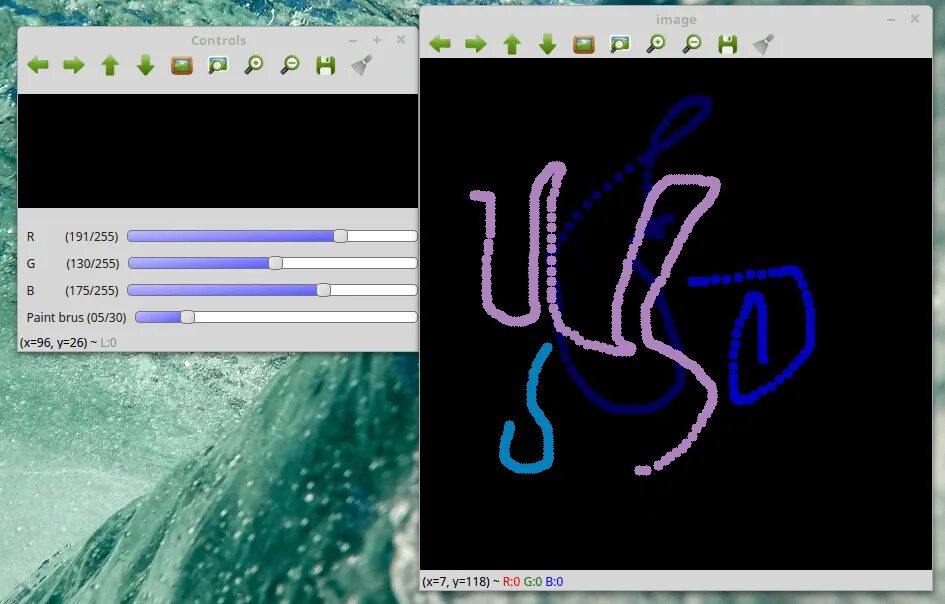
Task: Close the Controls window
Action: click(401, 40)
